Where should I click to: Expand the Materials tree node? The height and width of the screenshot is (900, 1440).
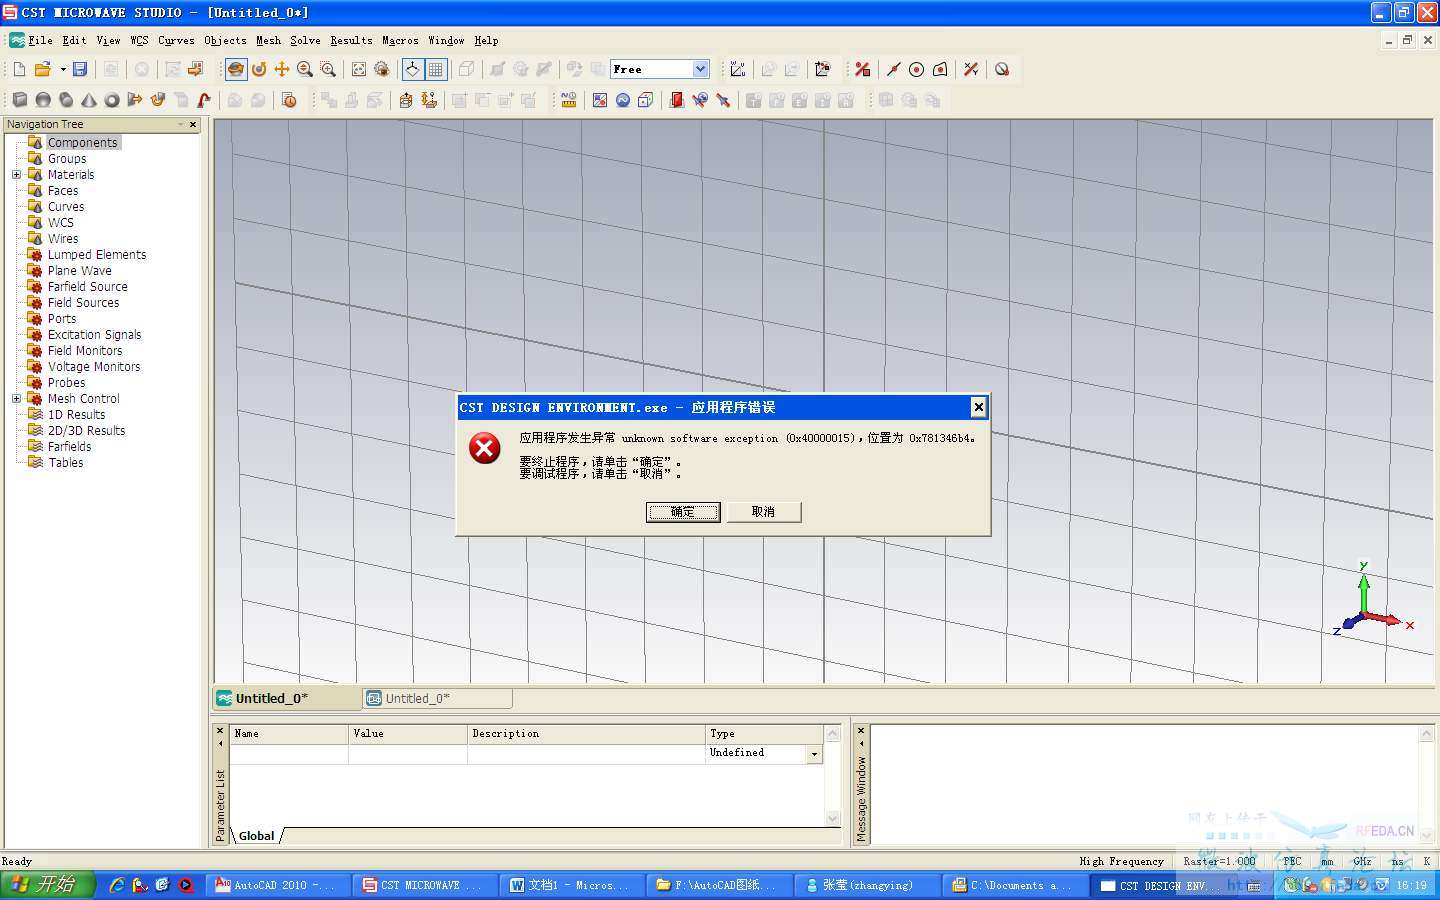(16, 175)
